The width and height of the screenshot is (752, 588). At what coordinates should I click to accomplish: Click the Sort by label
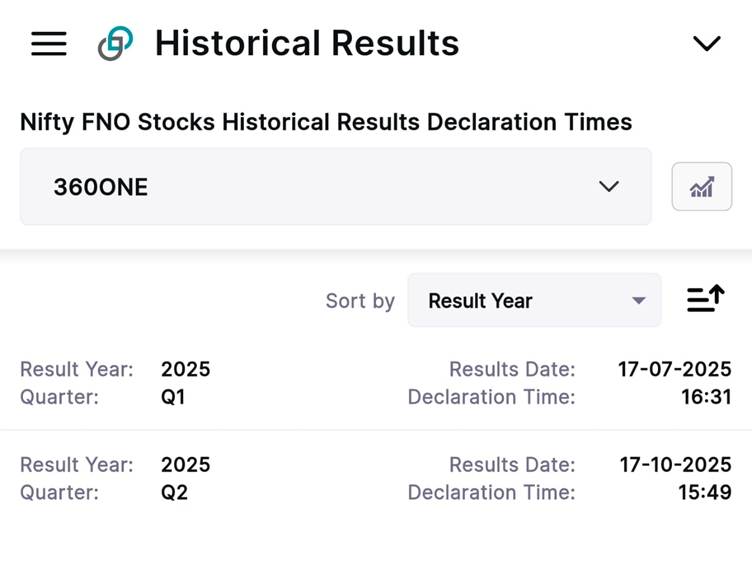point(360,301)
